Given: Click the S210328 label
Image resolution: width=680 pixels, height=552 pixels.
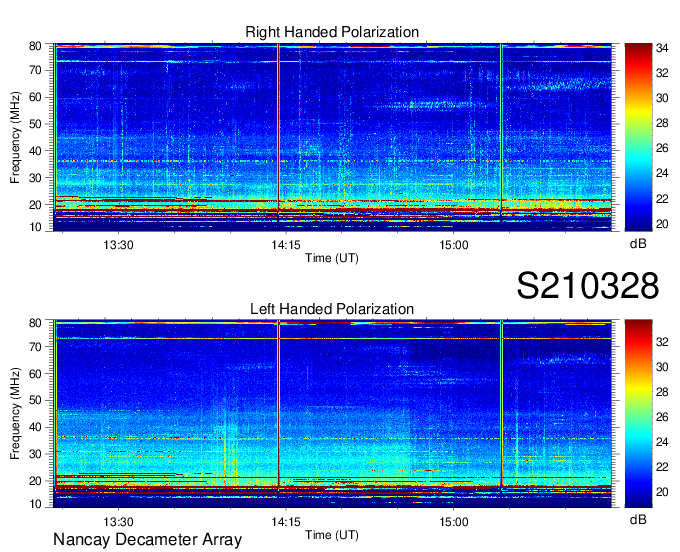Looking at the screenshot, I should (x=588, y=286).
